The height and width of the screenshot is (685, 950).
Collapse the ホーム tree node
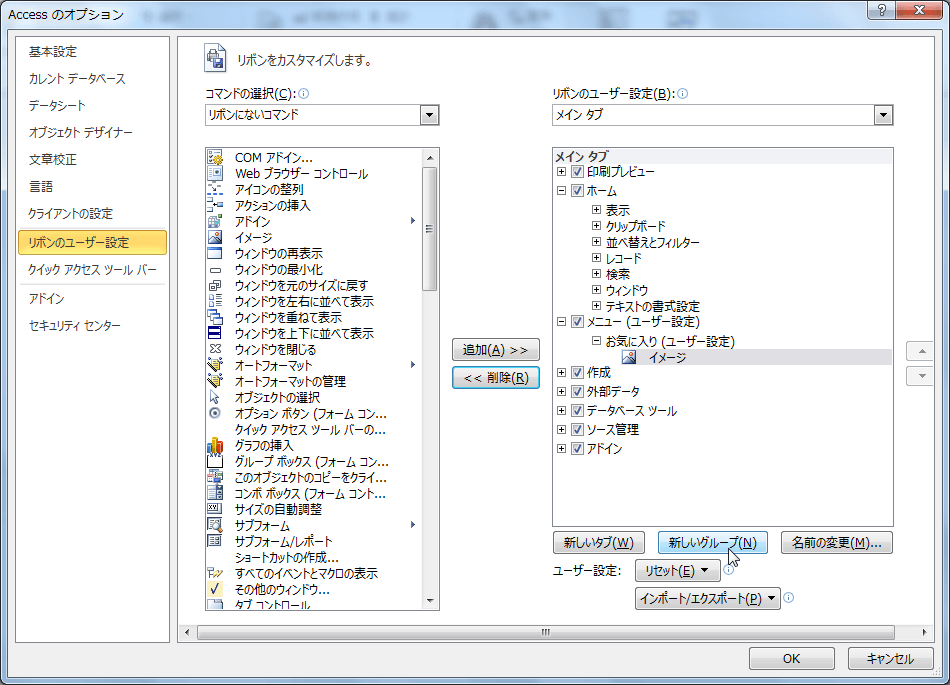(x=562, y=190)
